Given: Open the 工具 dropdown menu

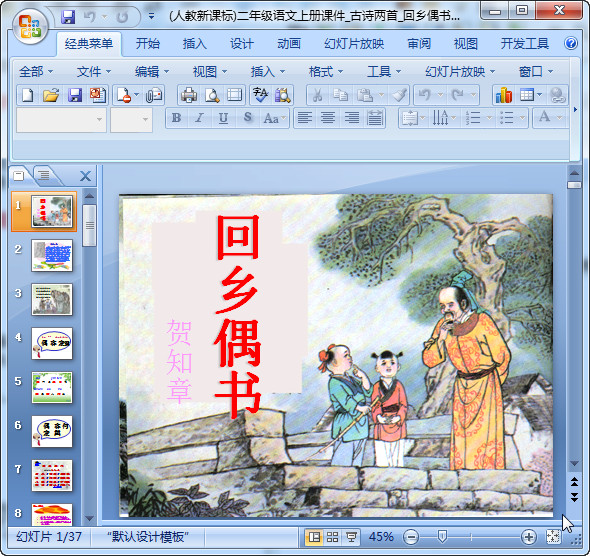Looking at the screenshot, I should pos(384,71).
